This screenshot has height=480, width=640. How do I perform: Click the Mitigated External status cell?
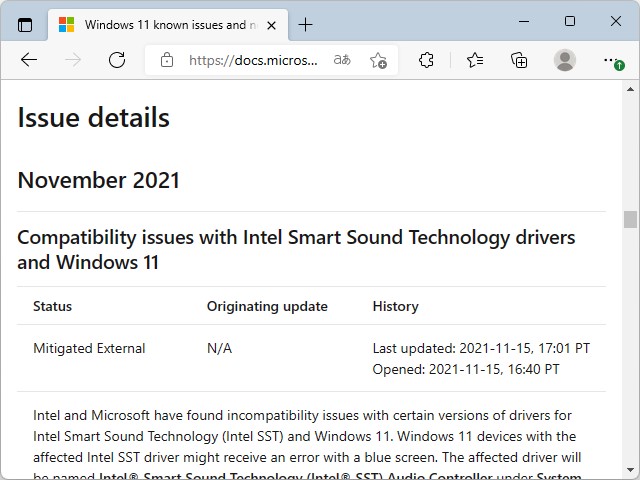pyautogui.click(x=89, y=348)
